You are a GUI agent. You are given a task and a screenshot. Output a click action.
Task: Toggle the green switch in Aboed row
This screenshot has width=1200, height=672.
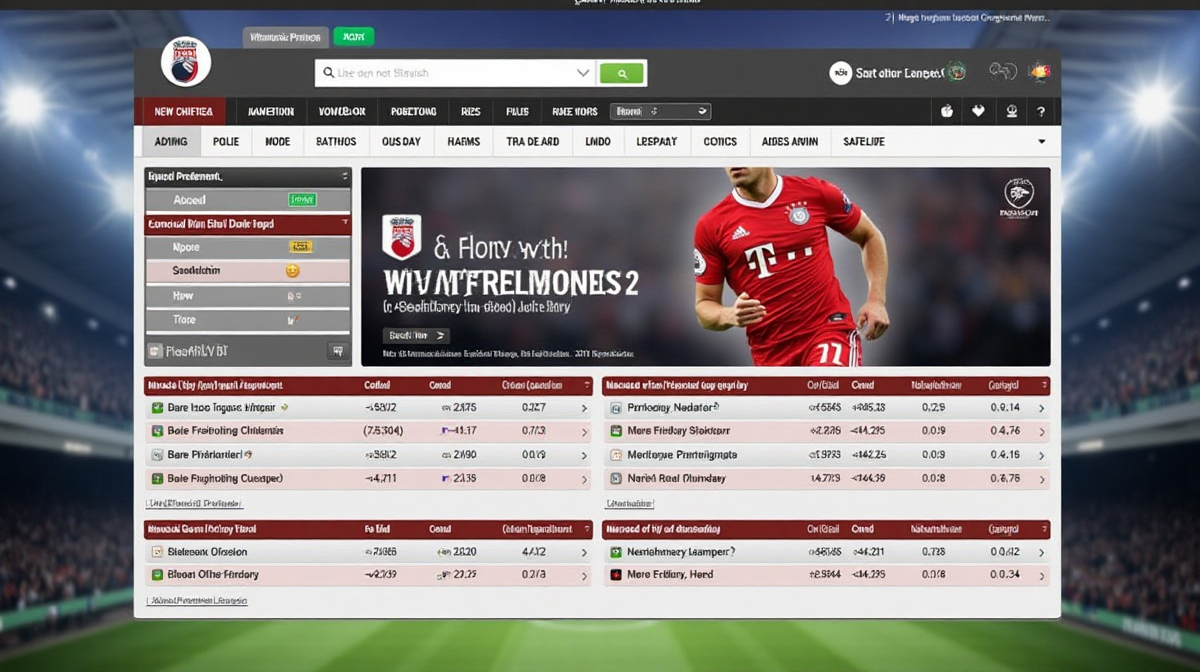point(301,200)
